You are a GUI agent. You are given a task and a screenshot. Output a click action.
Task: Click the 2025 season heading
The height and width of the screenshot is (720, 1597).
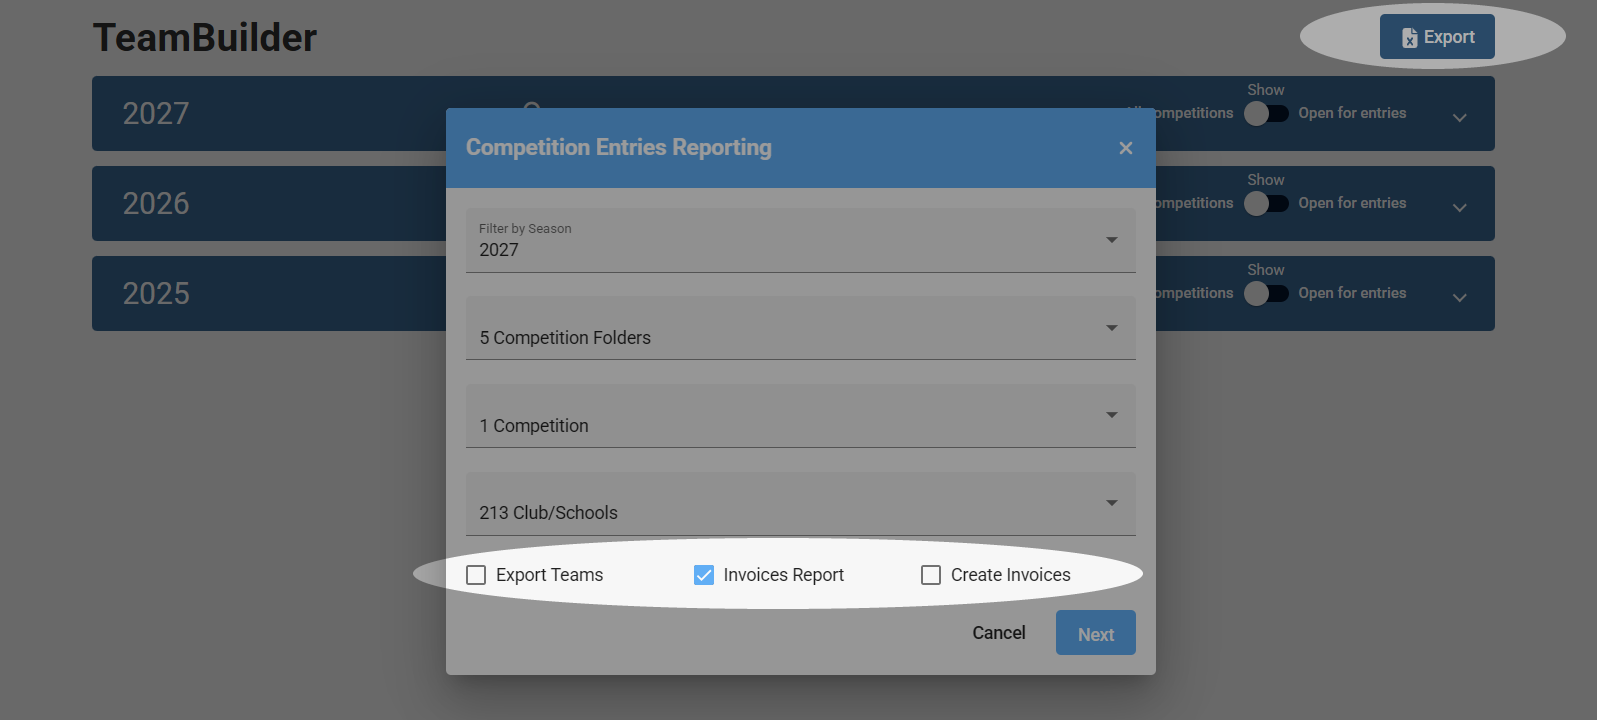point(156,294)
